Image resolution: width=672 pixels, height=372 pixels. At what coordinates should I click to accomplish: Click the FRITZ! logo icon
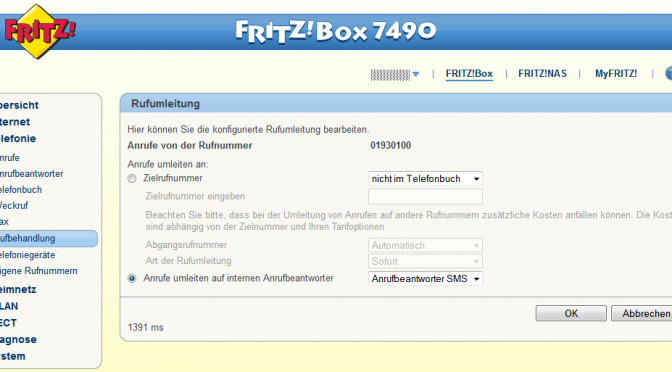point(39,32)
